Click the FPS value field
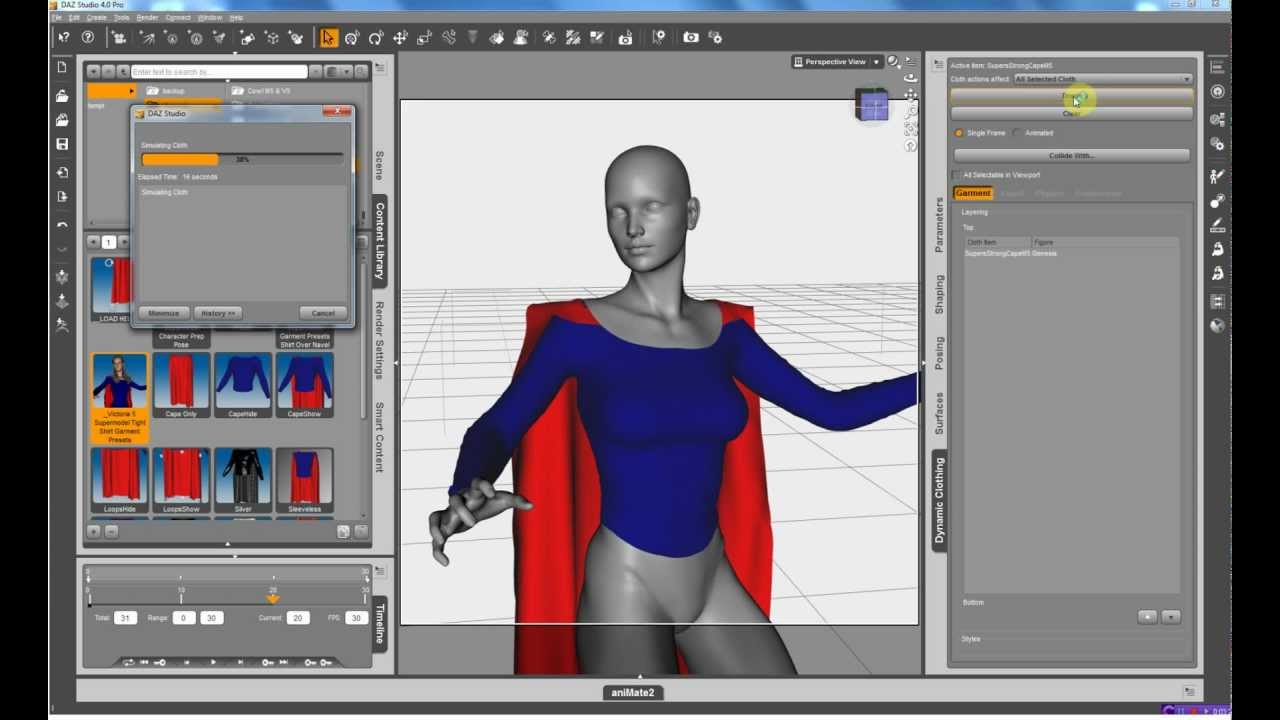 [356, 618]
